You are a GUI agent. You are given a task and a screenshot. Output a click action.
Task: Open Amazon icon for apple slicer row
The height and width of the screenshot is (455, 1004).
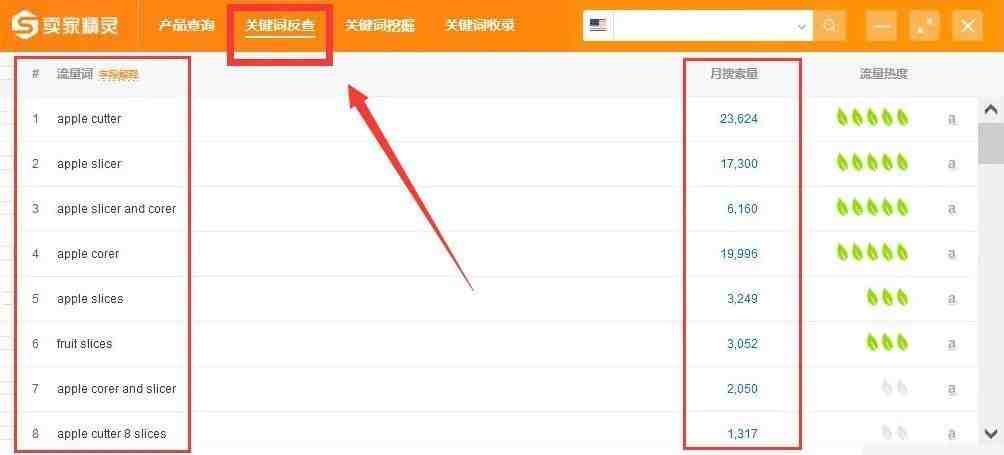(952, 164)
